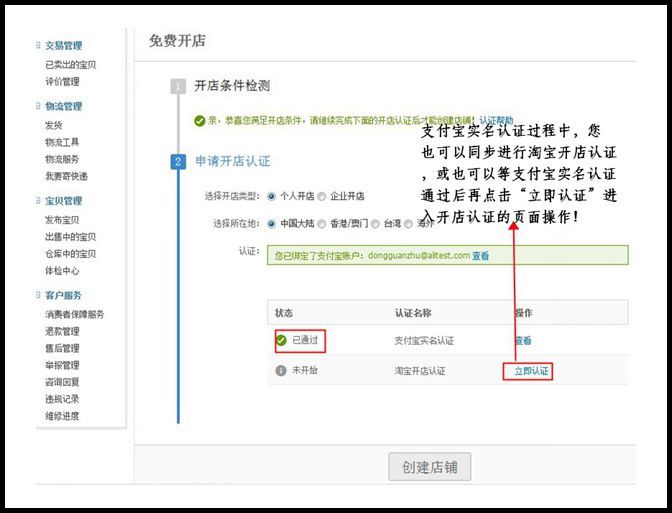
Task: Open 退款管理 from the sidebar menu
Action: tap(62, 331)
